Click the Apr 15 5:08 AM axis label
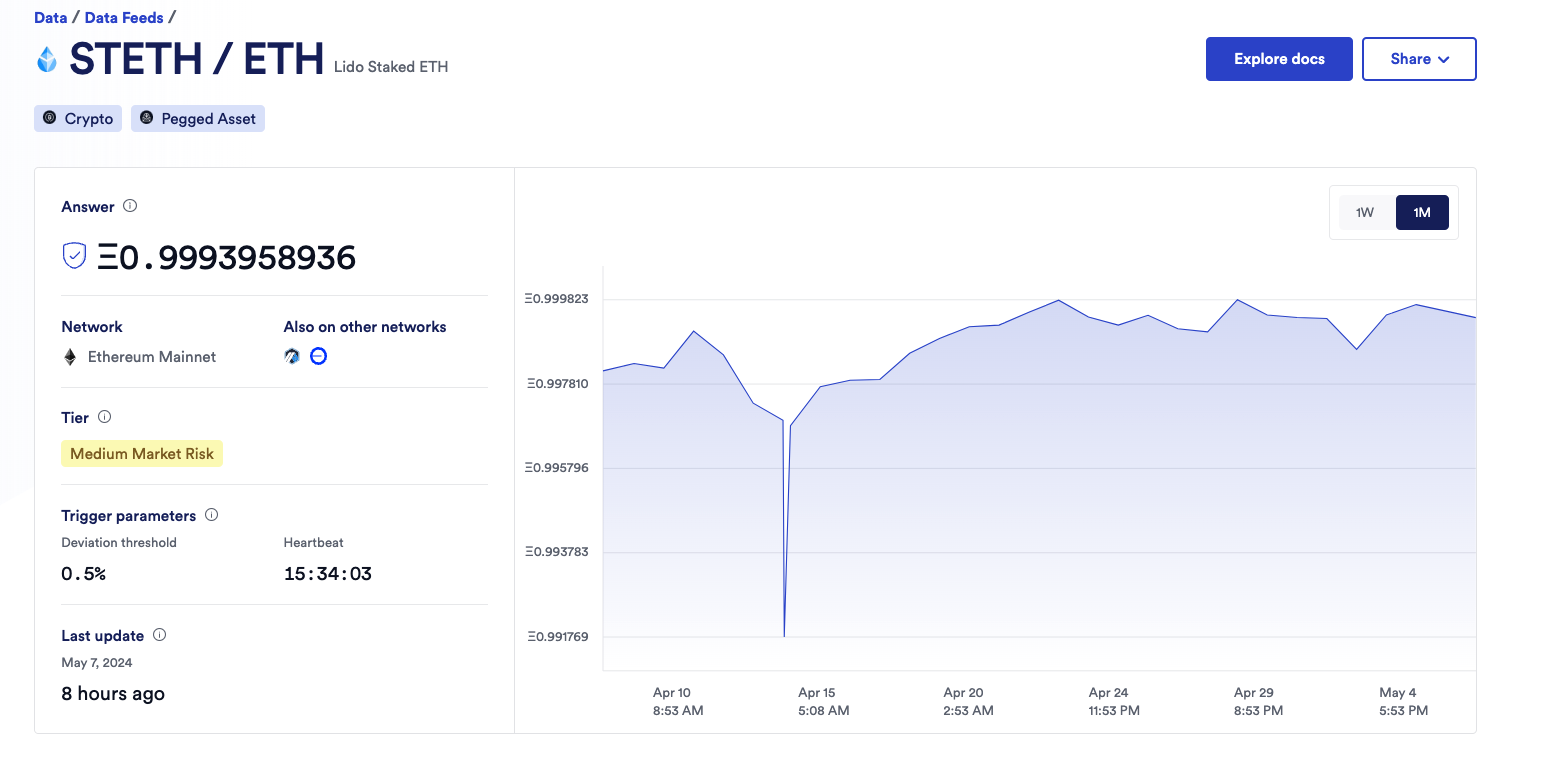The image size is (1552, 781). 824,701
